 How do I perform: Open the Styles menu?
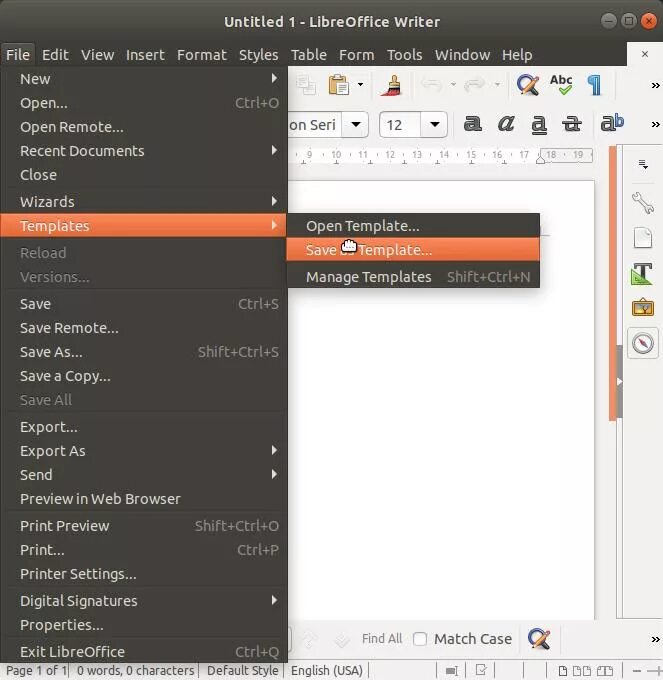pyautogui.click(x=258, y=55)
